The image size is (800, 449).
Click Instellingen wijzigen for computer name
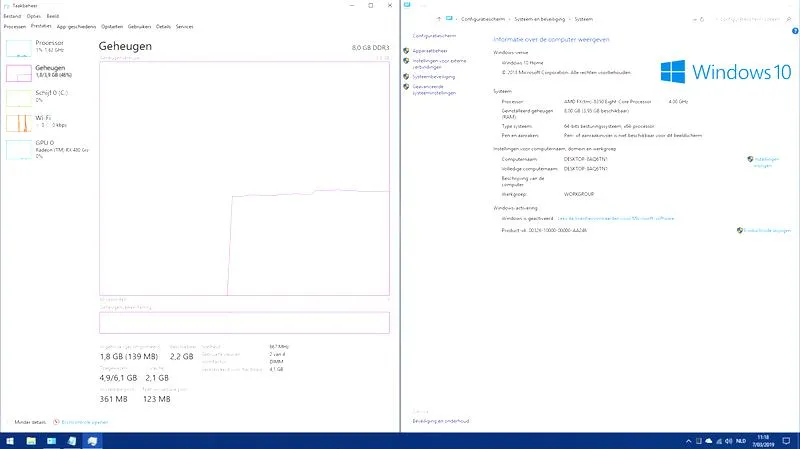click(766, 162)
